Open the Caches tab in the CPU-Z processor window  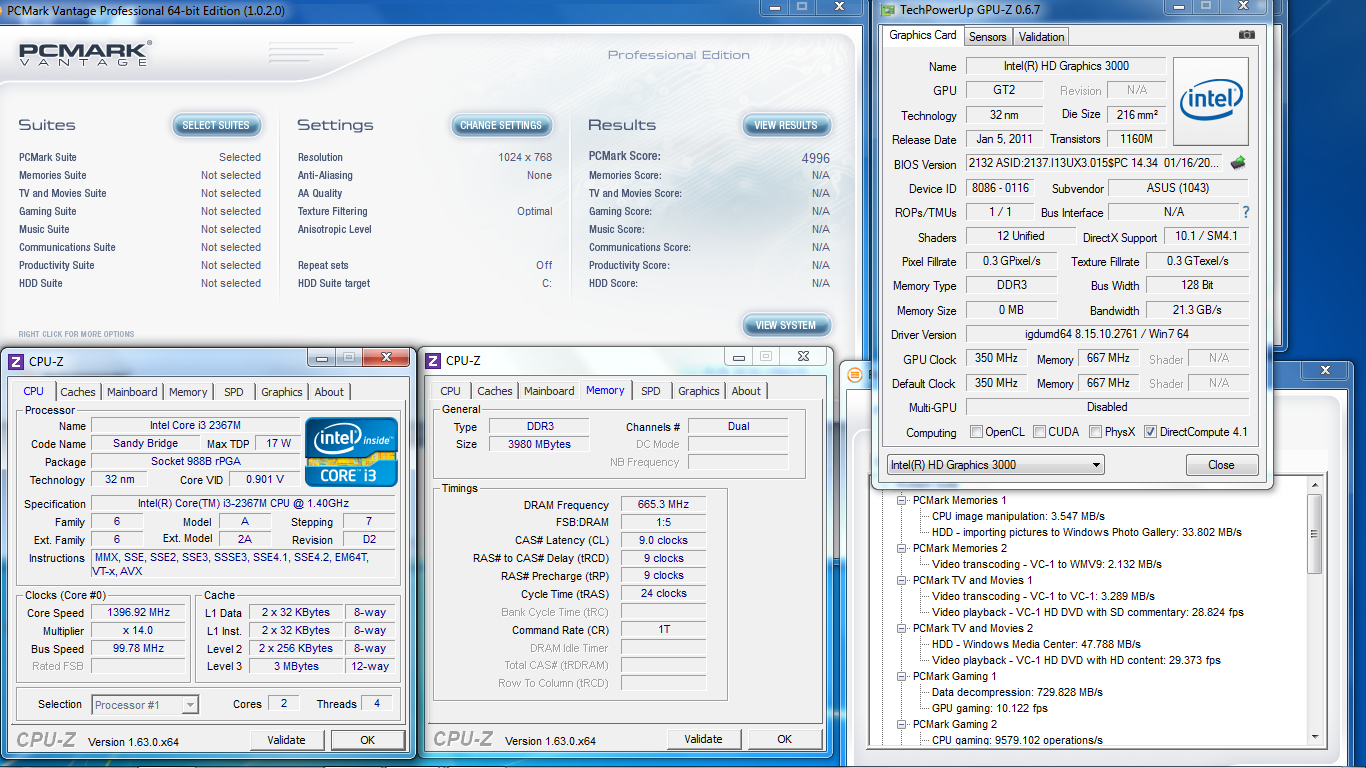78,392
